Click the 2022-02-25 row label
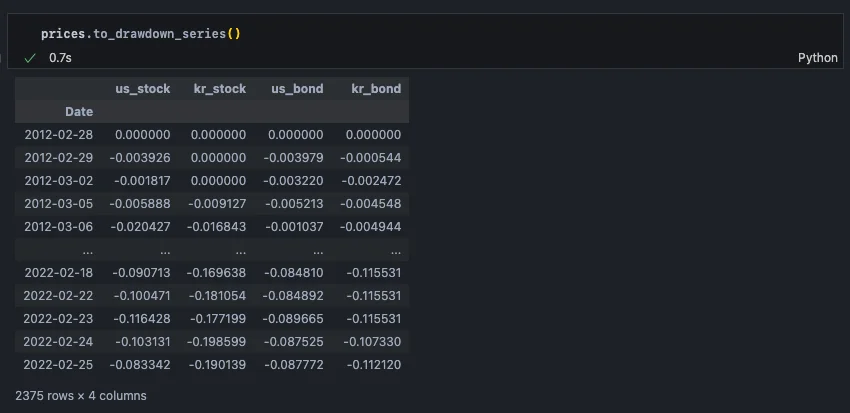This screenshot has height=413, width=850. click(x=58, y=365)
